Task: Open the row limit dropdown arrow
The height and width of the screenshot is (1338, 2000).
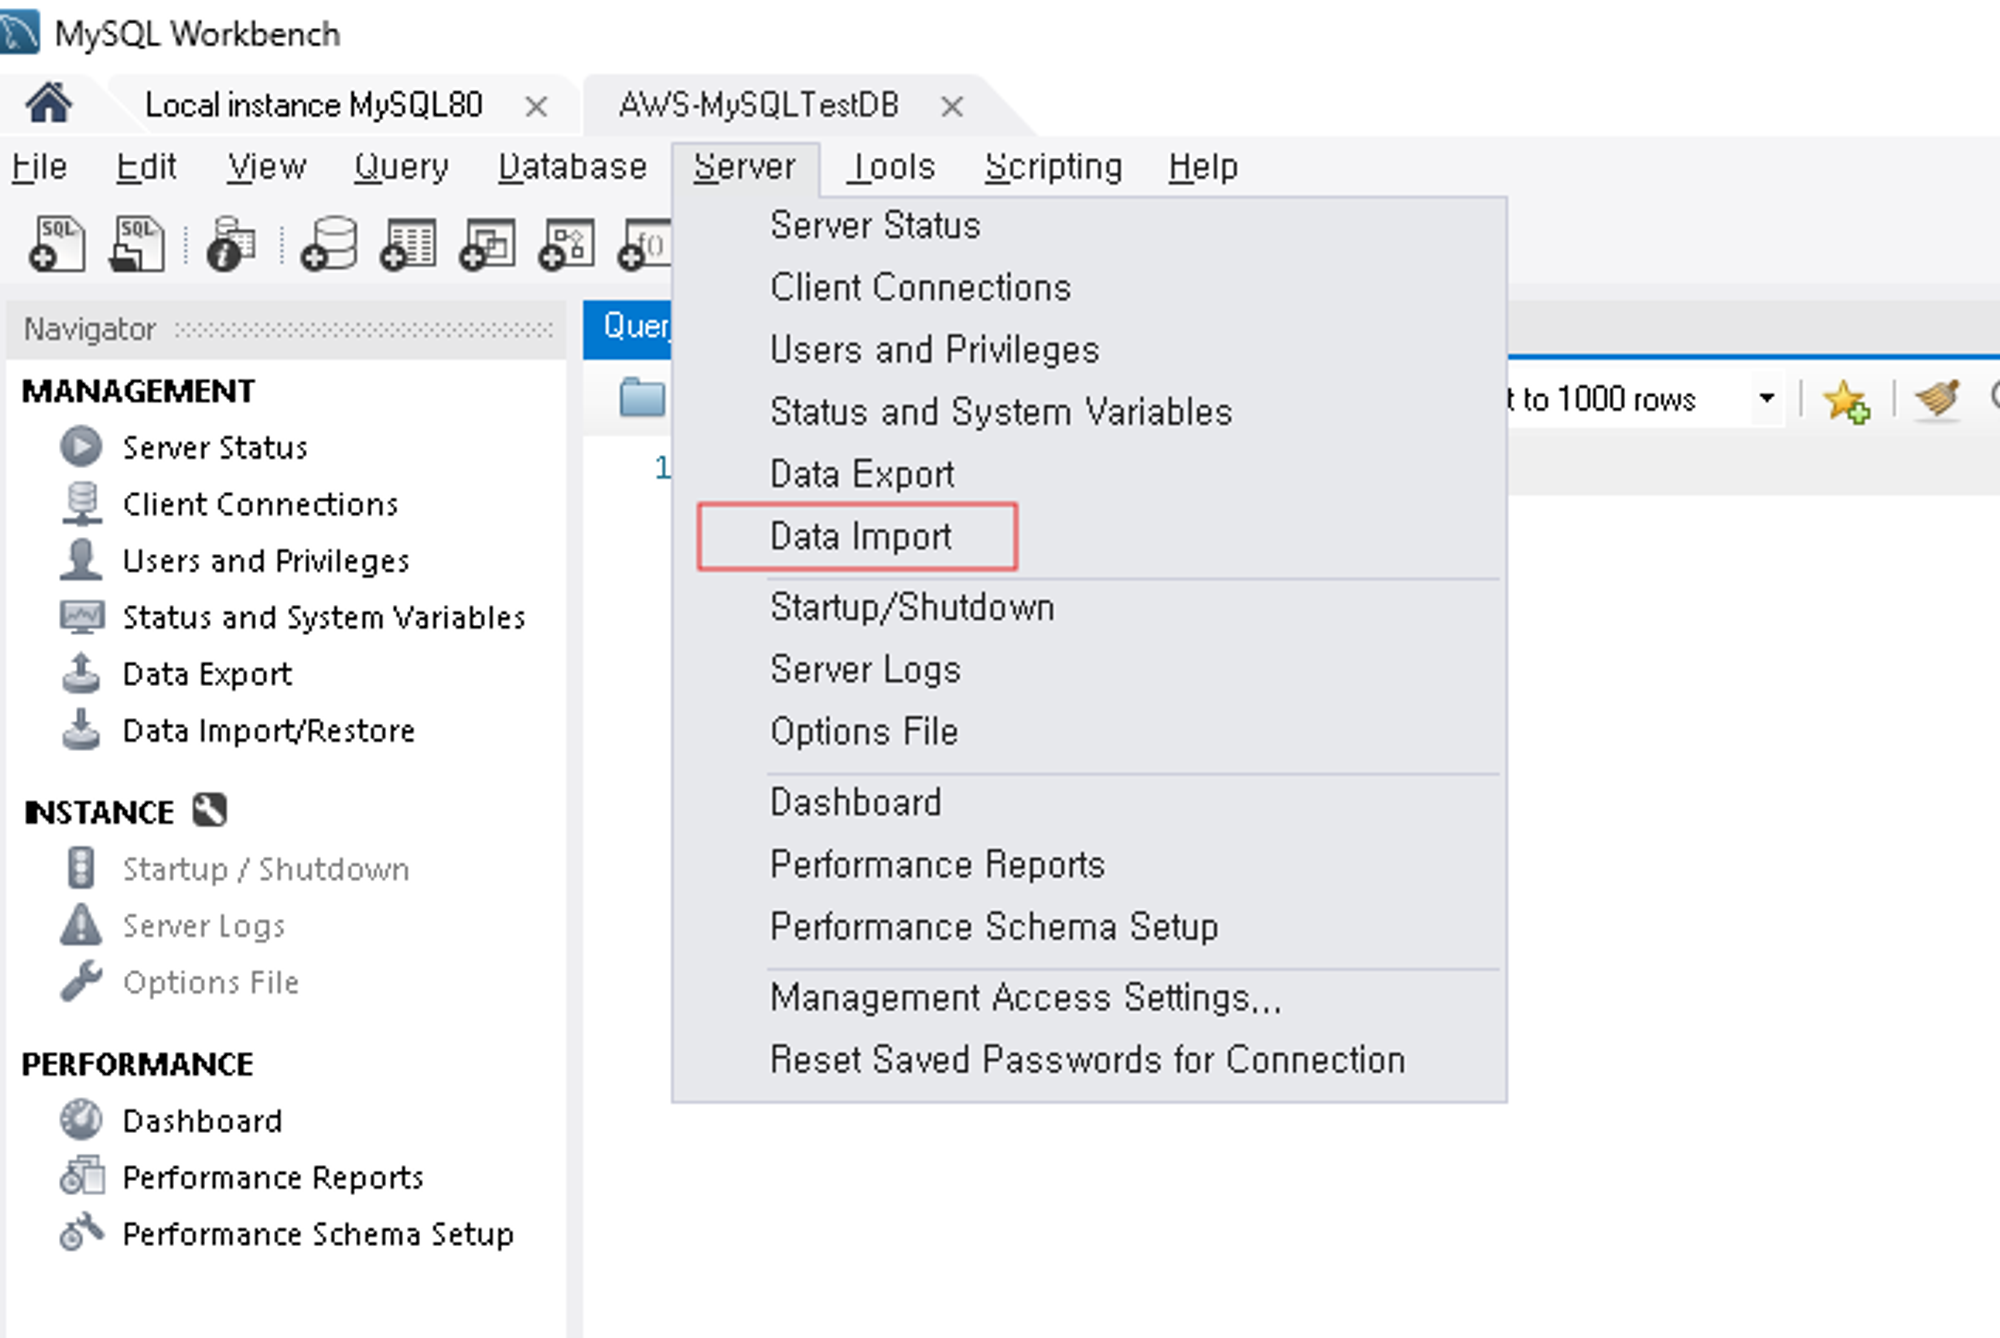Action: [x=1767, y=399]
